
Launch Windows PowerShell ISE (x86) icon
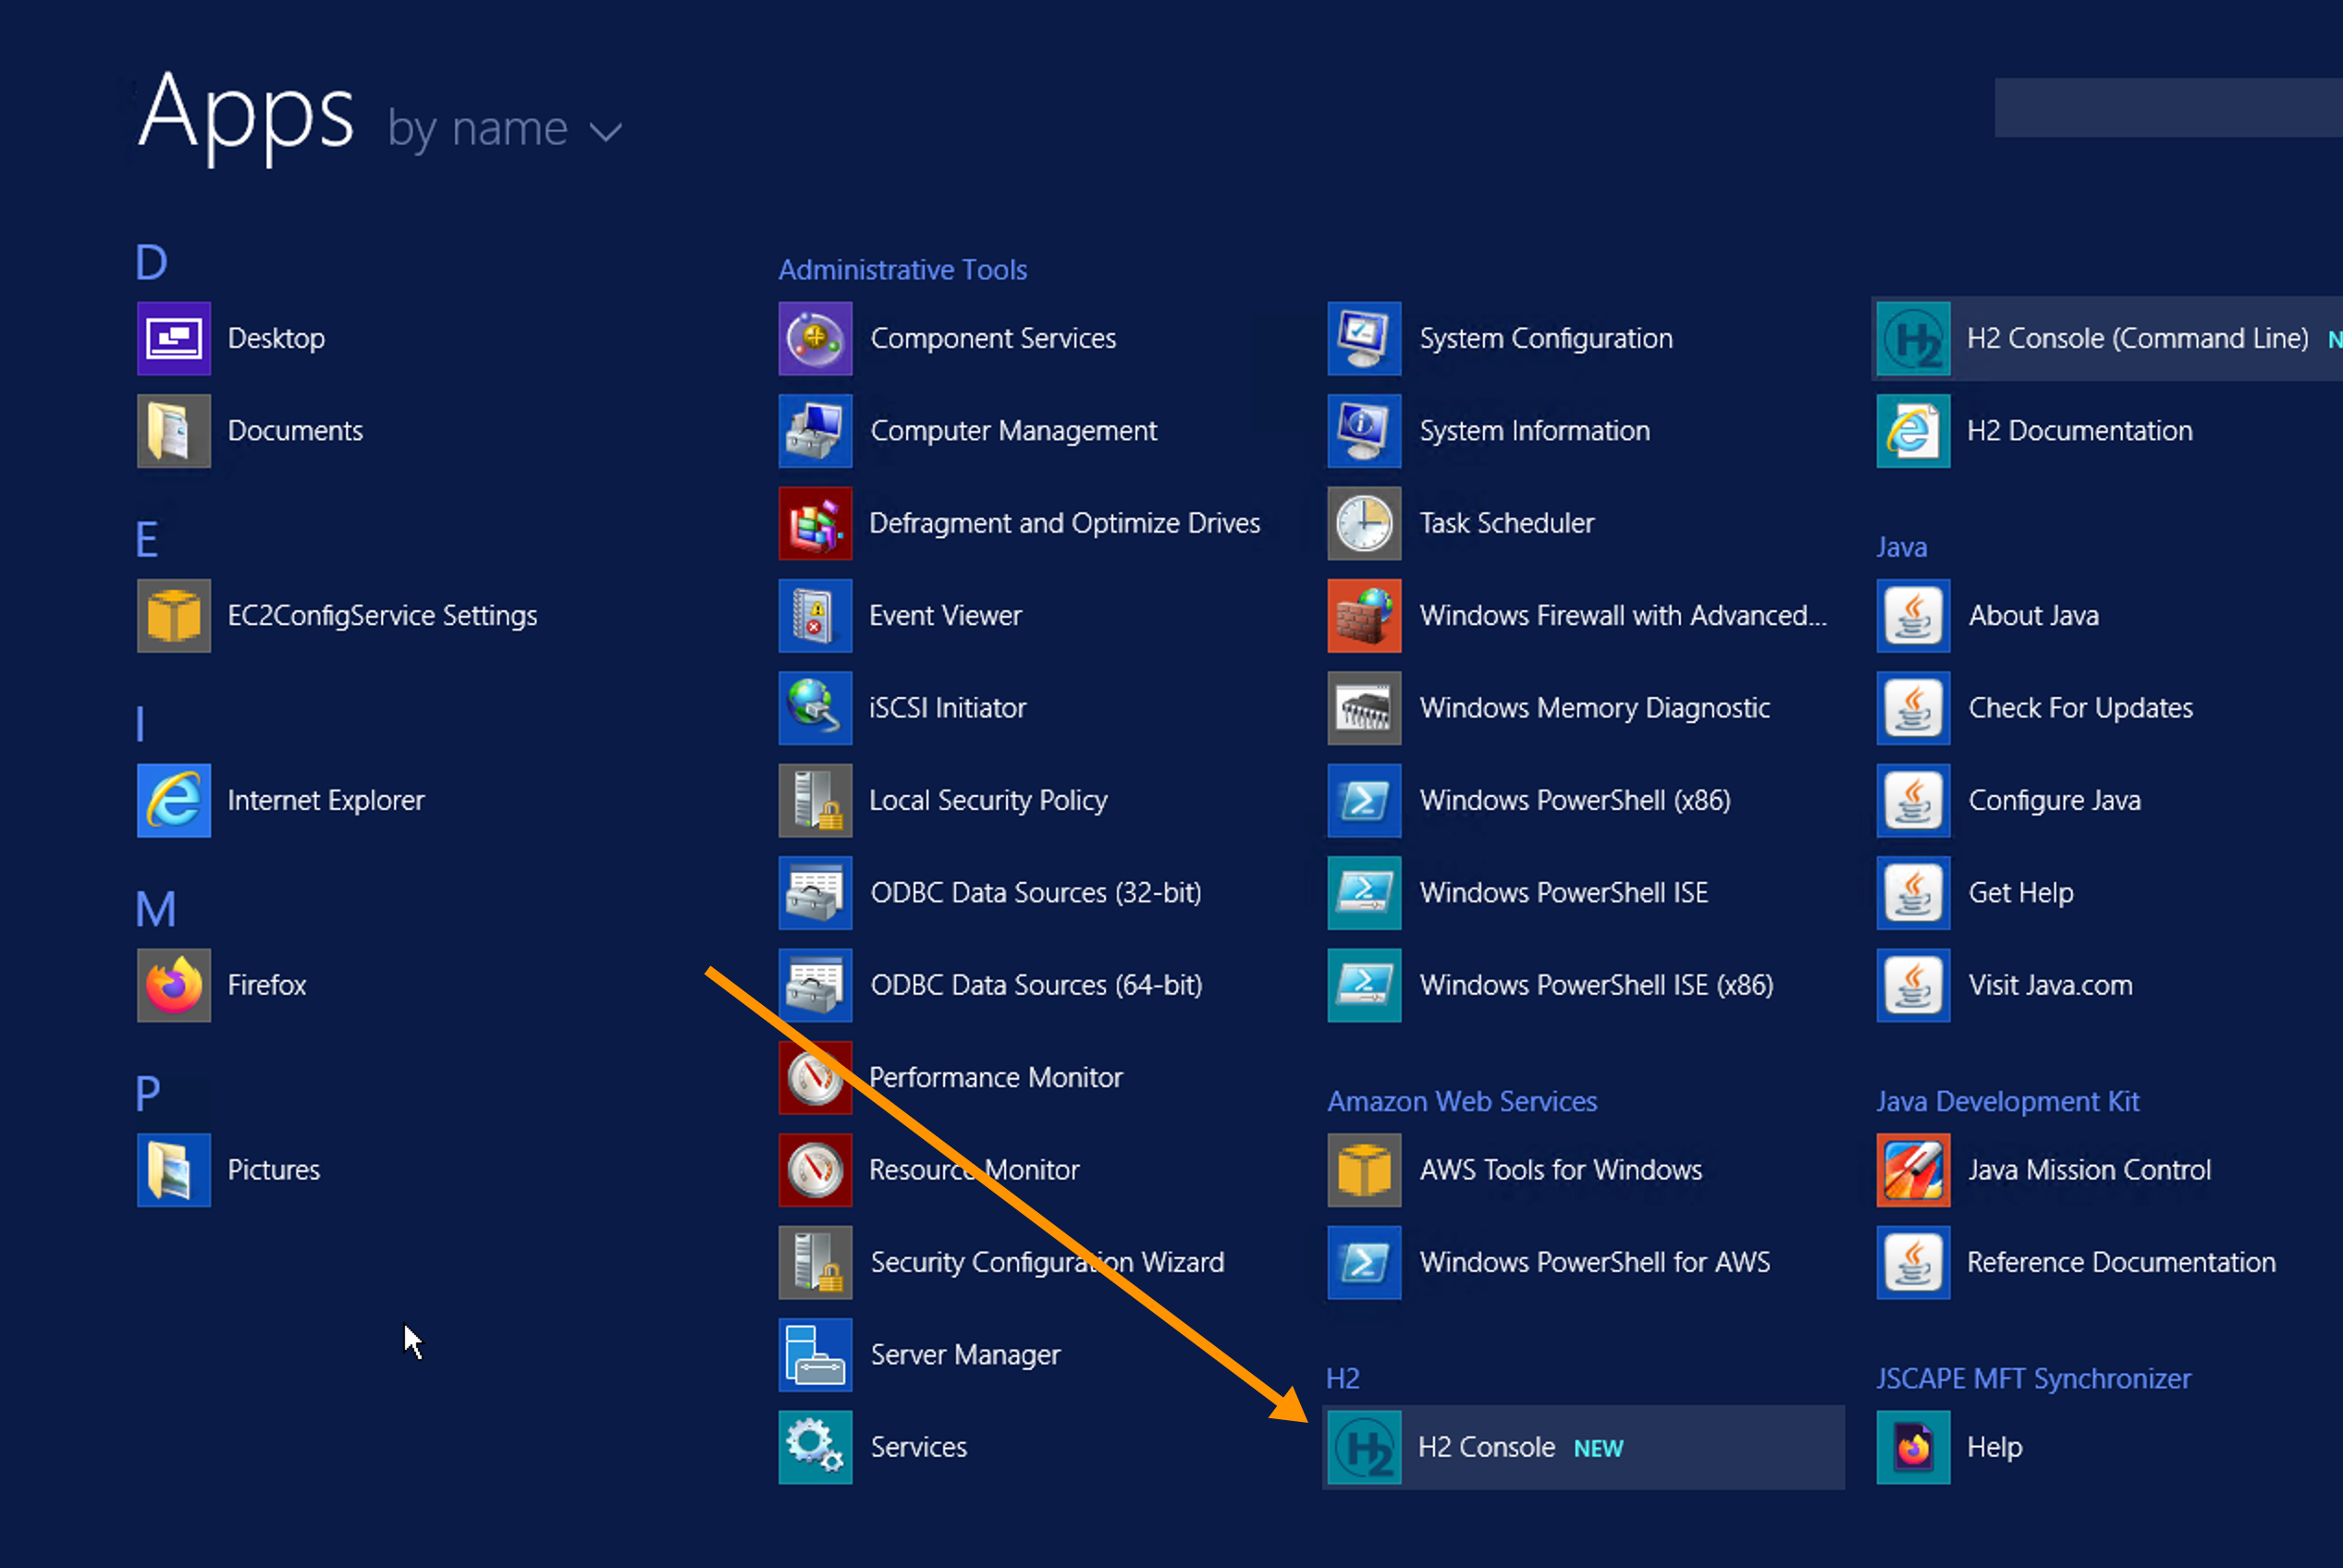tap(1364, 985)
